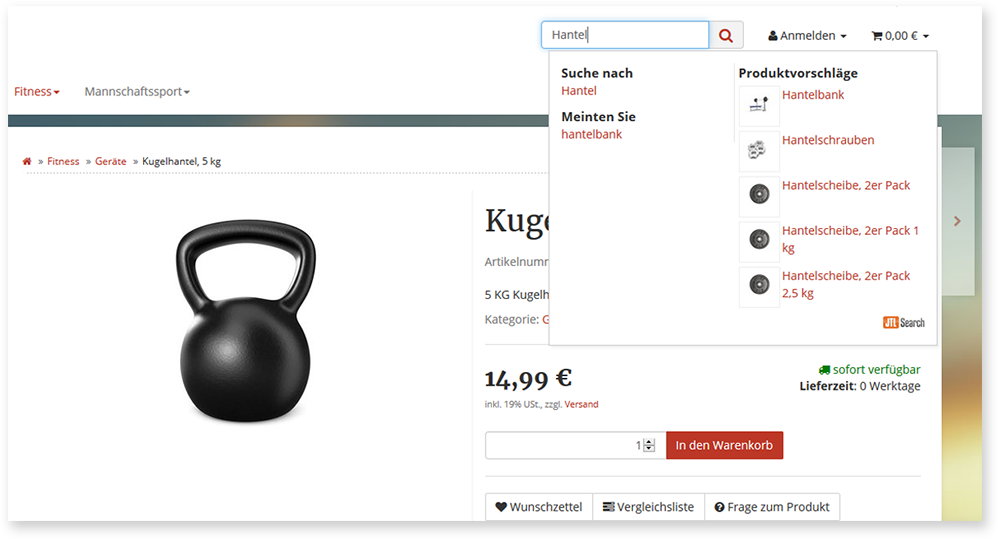The width and height of the screenshot is (998, 539).
Task: Click the red magnifier search button
Action: (x=726, y=36)
